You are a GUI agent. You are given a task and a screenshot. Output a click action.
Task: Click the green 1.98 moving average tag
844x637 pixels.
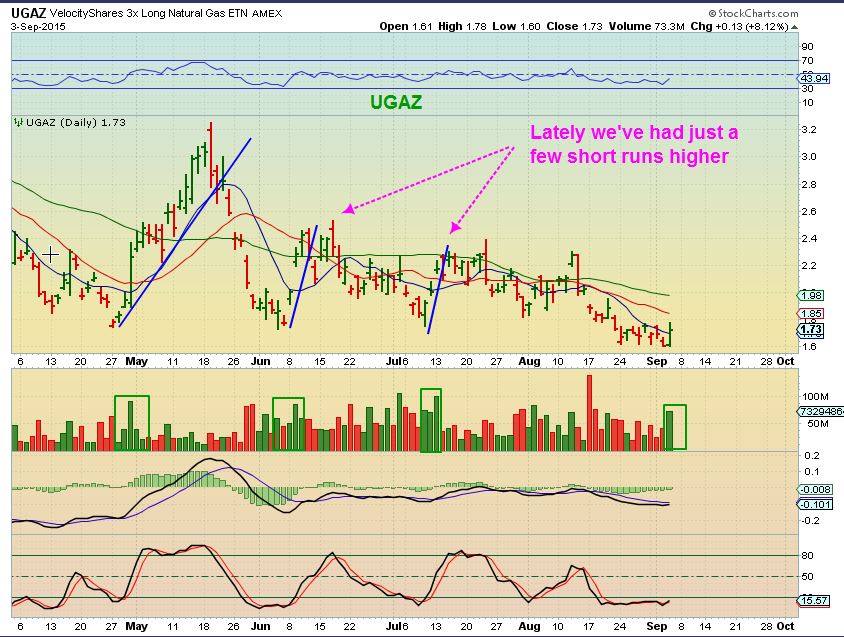[x=811, y=295]
